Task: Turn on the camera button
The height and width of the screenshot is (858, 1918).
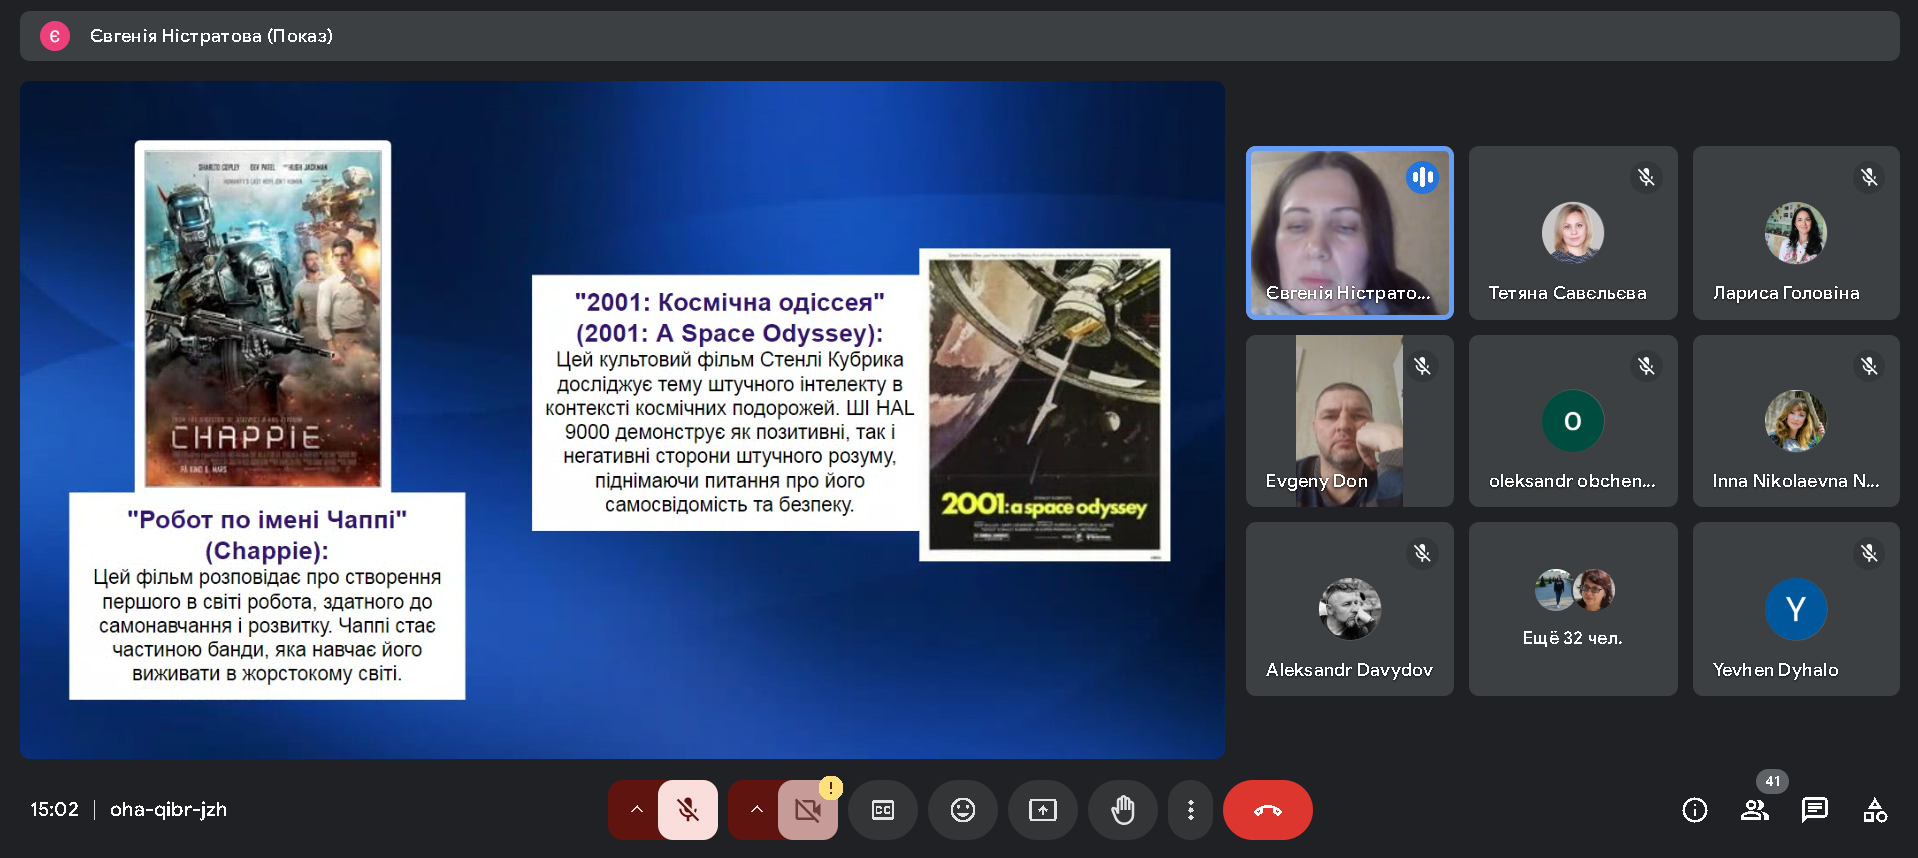Action: tap(808, 810)
